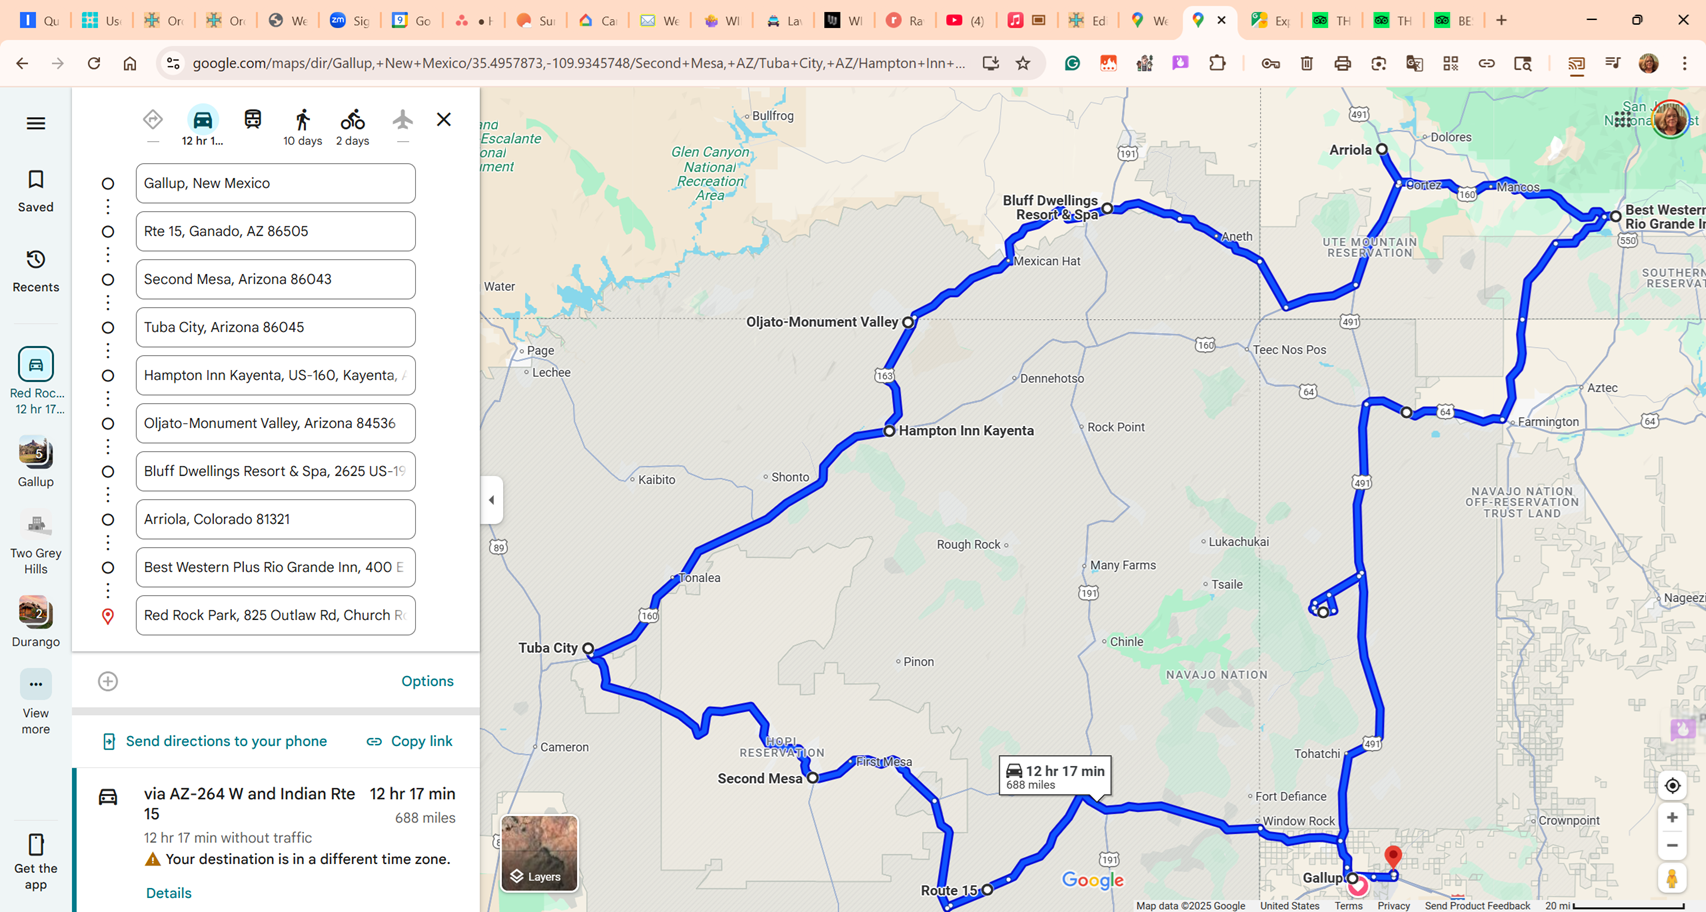Open Recents in sidebar

click(36, 270)
